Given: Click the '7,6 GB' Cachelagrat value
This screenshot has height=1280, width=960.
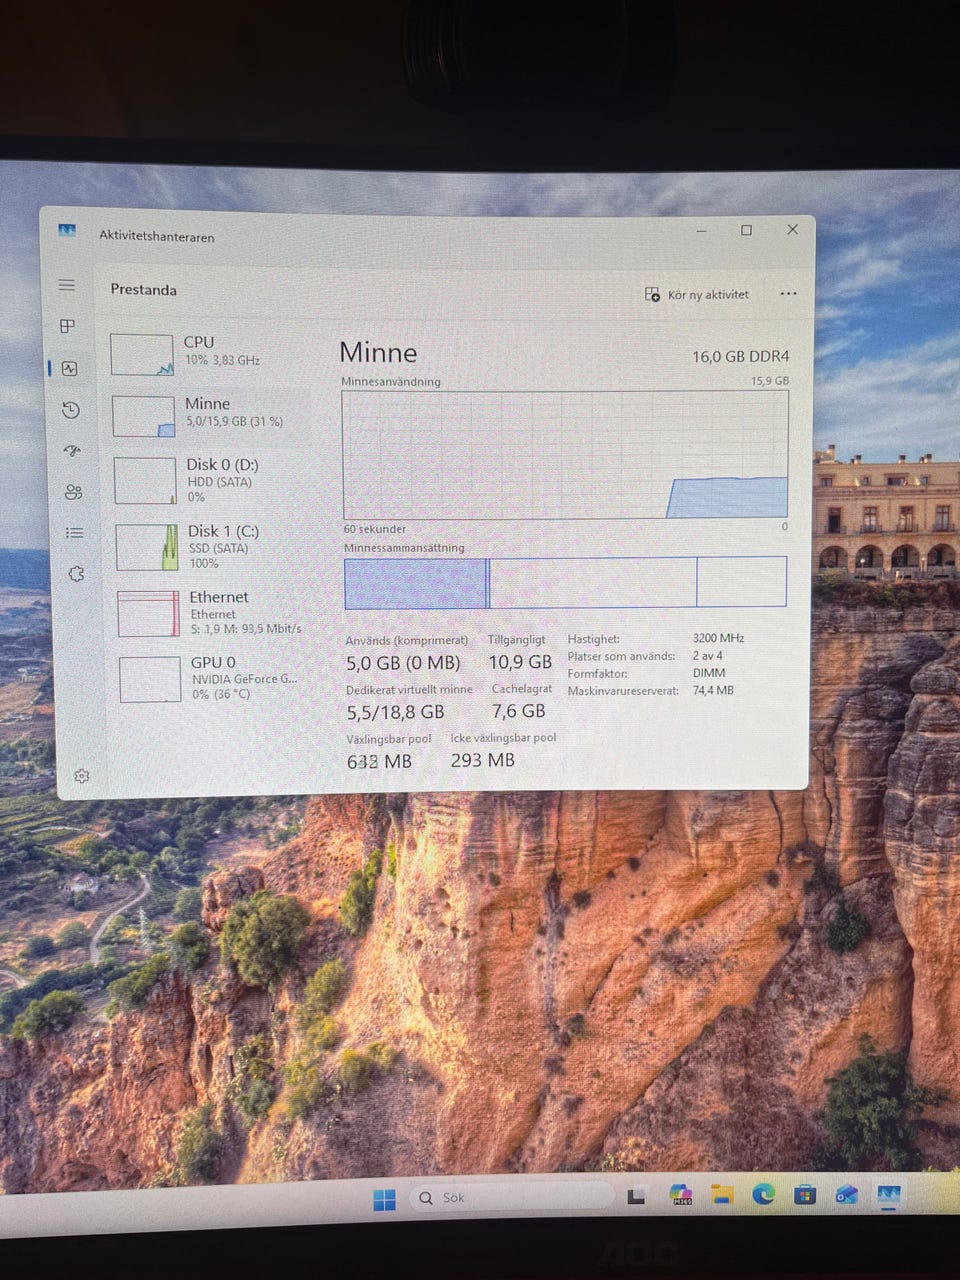Looking at the screenshot, I should [x=518, y=711].
